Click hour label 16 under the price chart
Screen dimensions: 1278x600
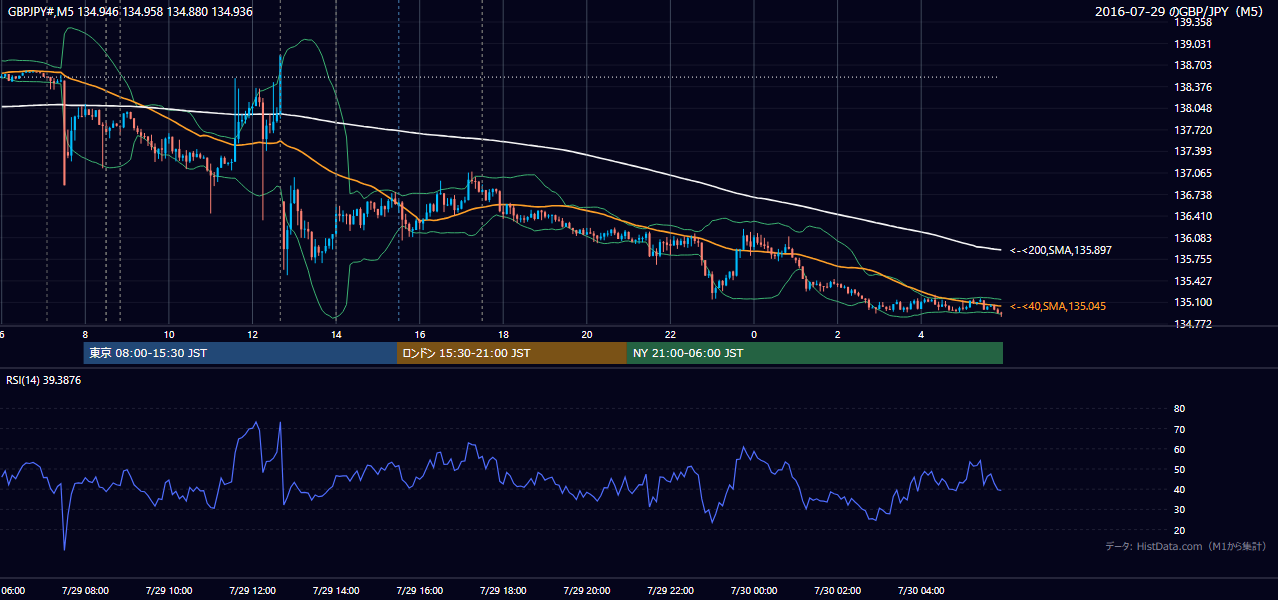(420, 335)
